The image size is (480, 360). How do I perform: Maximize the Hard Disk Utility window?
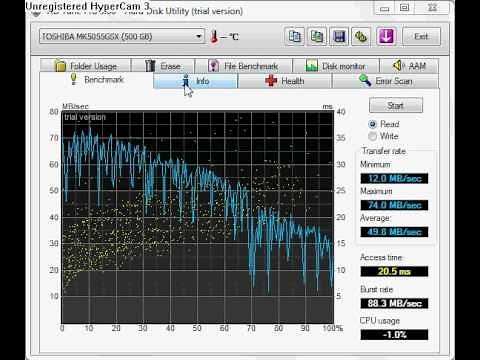click(404, 8)
